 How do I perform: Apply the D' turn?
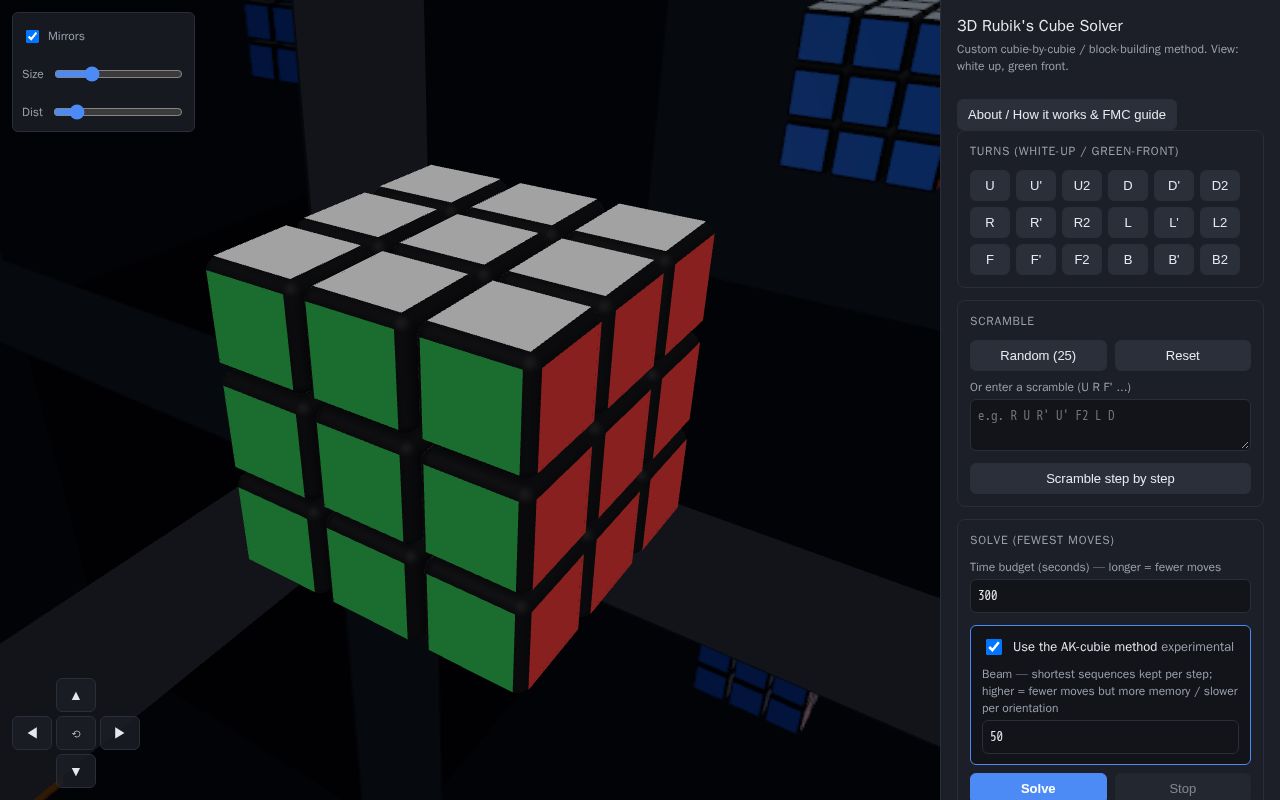click(1174, 185)
